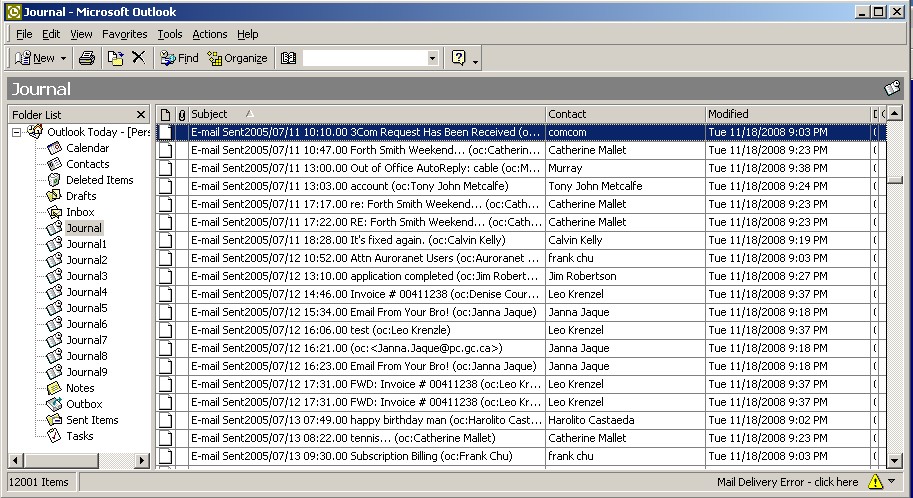The image size is (913, 498).
Task: Delete the selected item with X icon
Action: [138, 58]
